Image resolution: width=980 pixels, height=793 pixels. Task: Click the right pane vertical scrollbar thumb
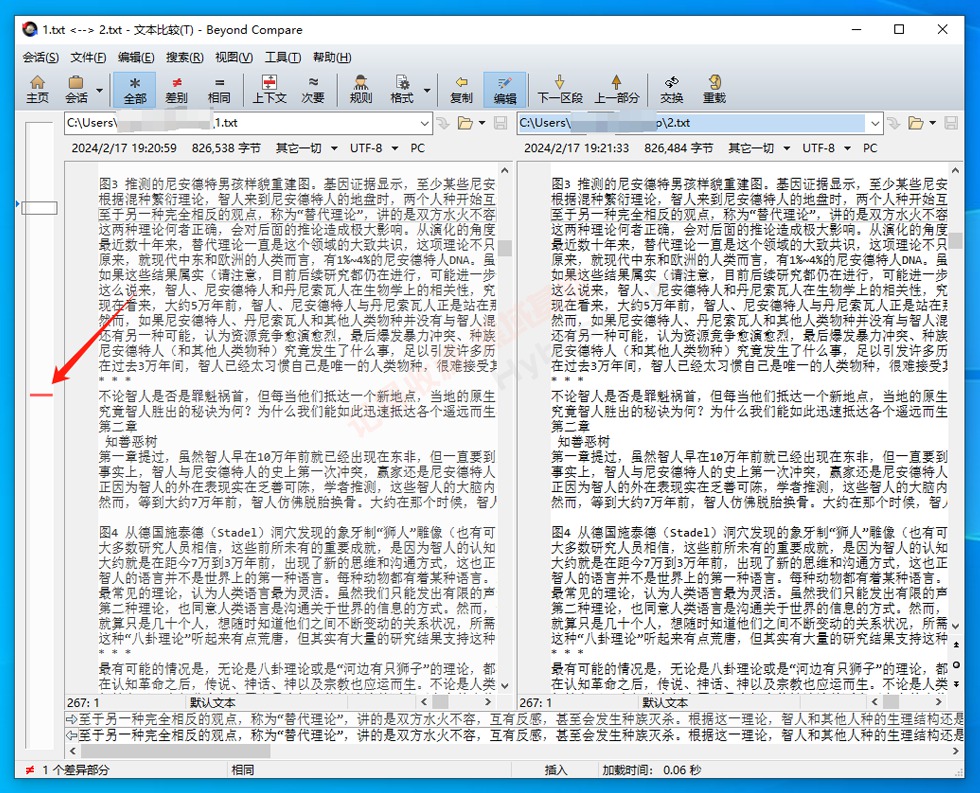coord(956,241)
